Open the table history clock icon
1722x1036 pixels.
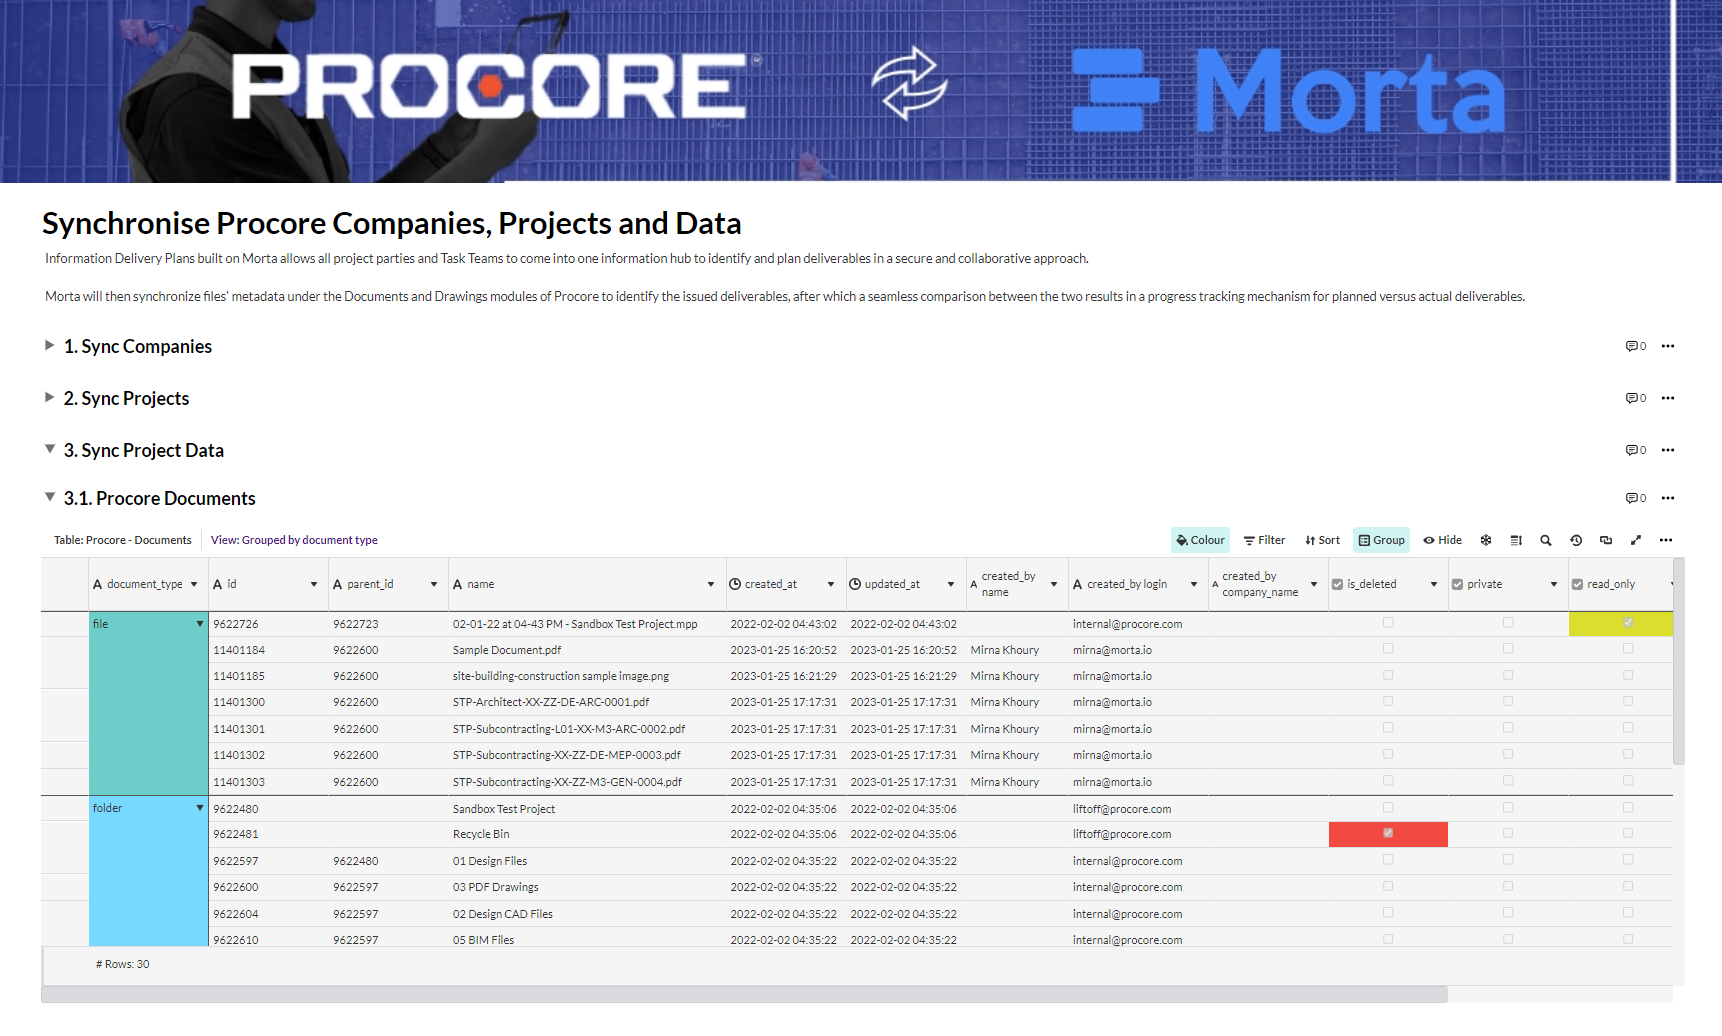click(1576, 540)
